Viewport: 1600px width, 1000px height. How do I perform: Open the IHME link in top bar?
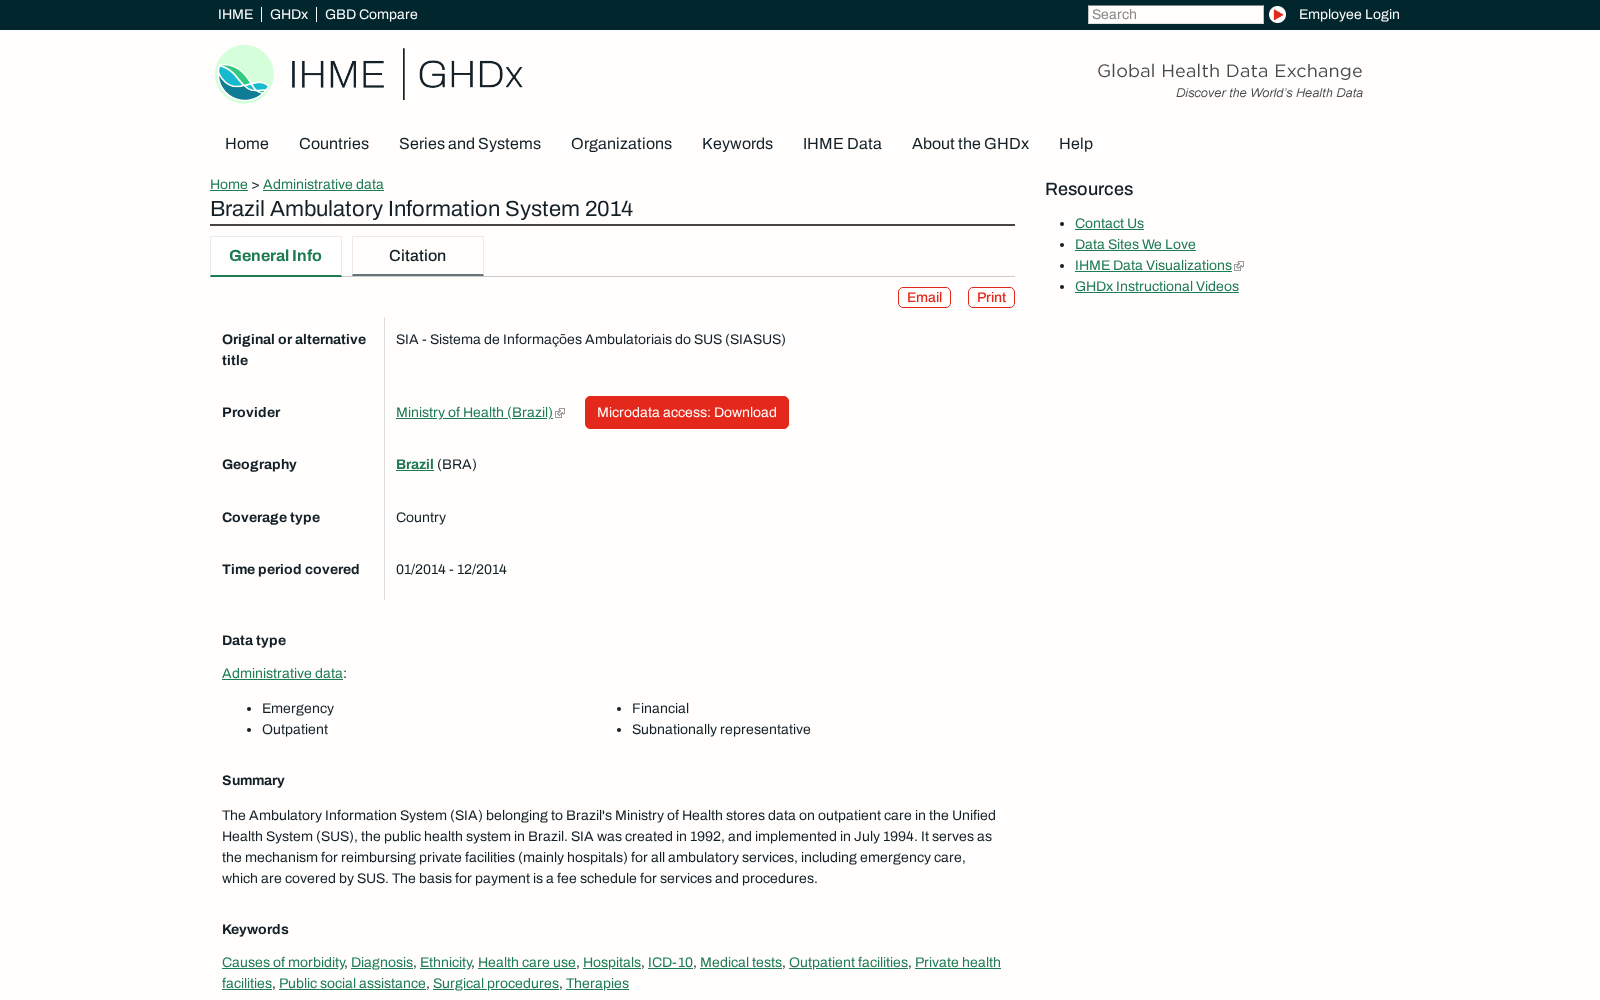coord(235,14)
